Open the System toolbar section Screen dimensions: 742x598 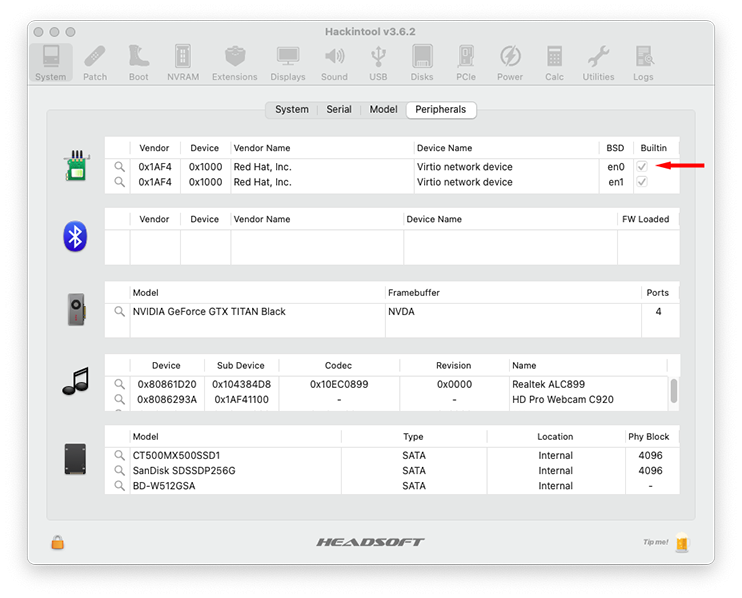coord(51,63)
